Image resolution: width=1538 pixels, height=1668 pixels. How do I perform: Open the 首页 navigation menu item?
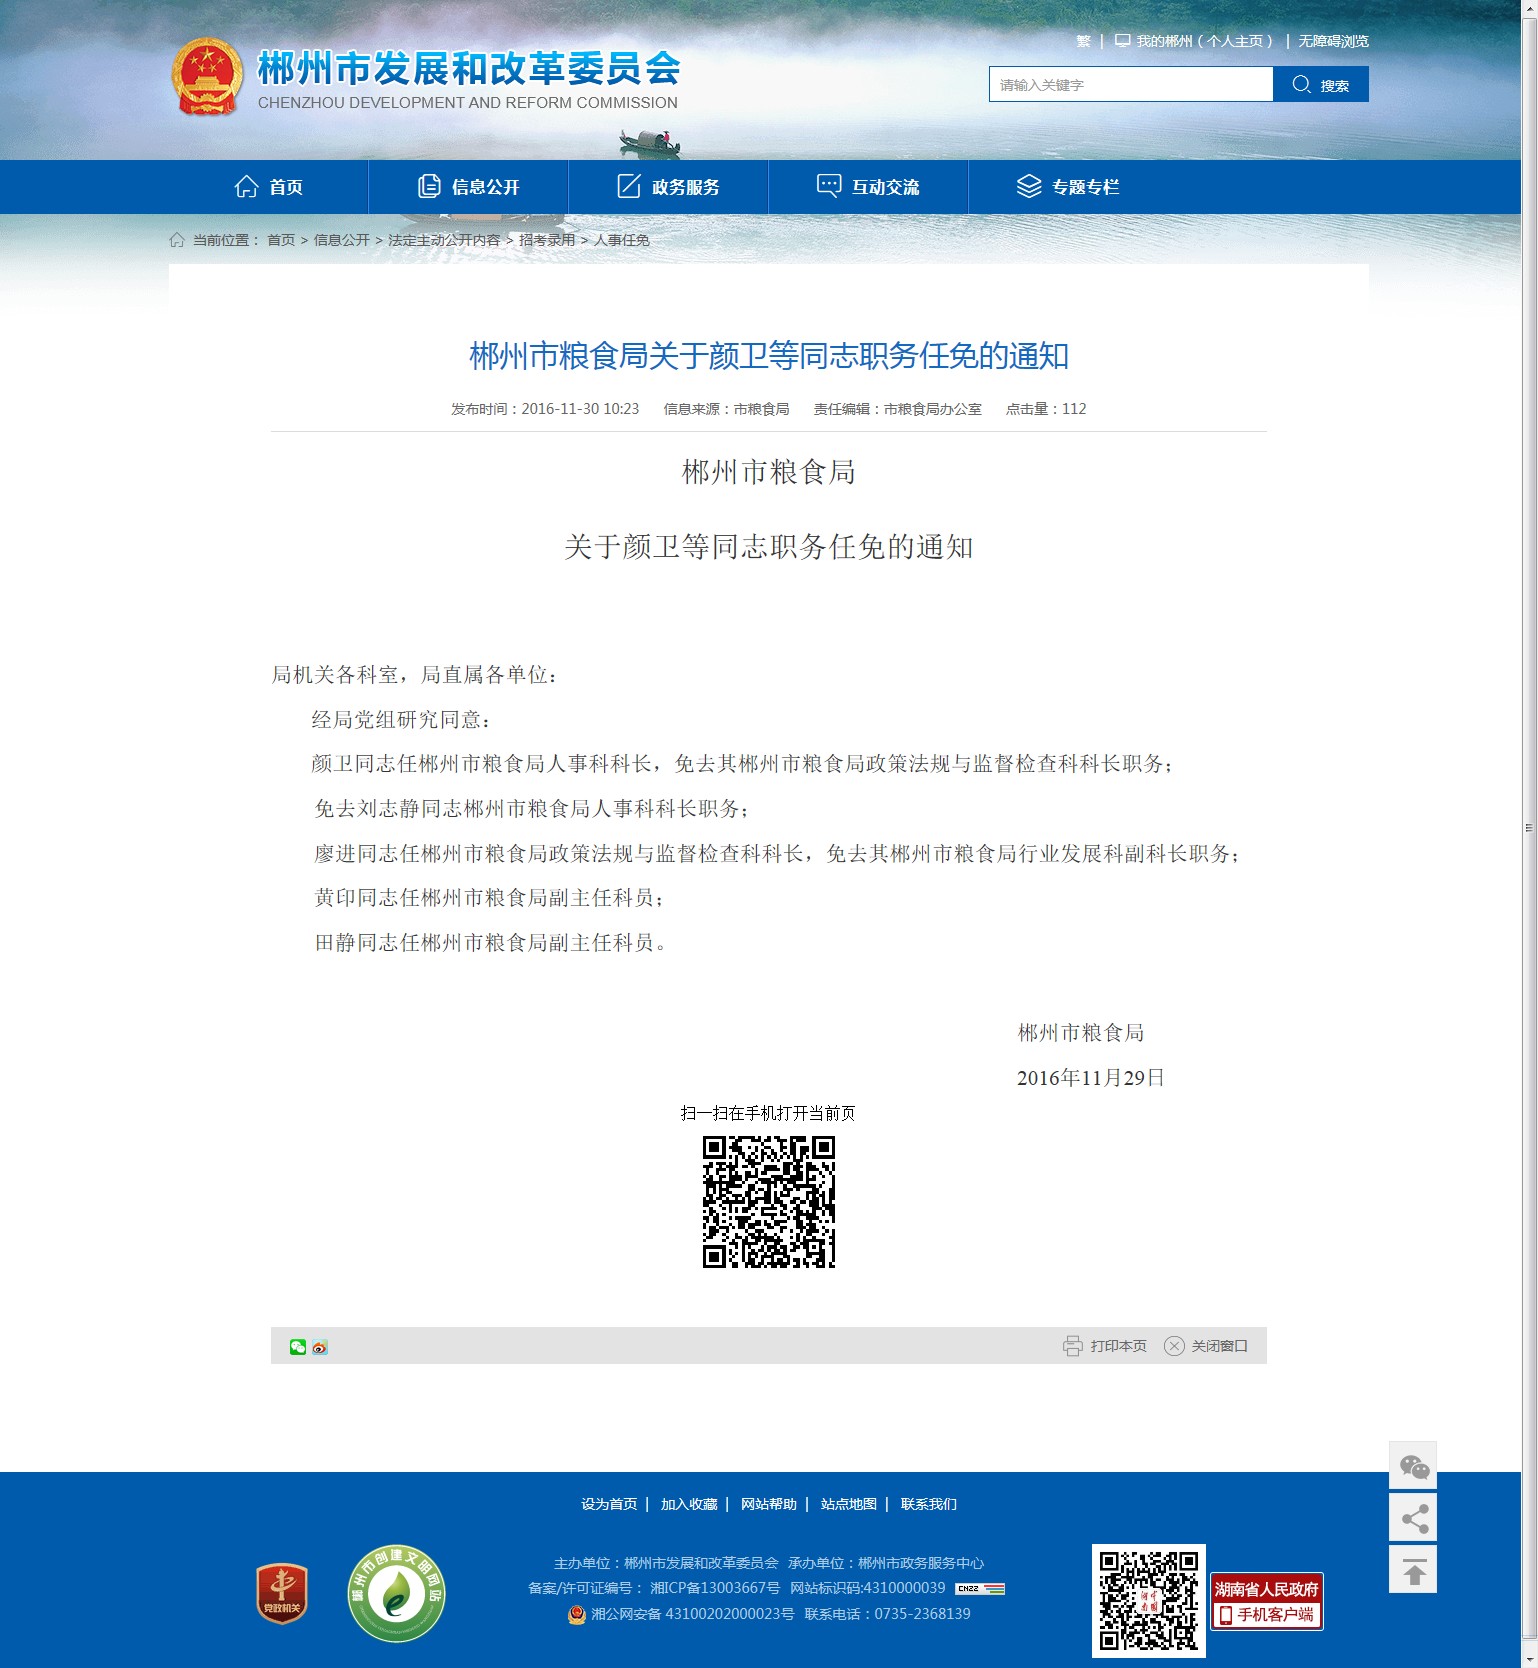pyautogui.click(x=268, y=187)
